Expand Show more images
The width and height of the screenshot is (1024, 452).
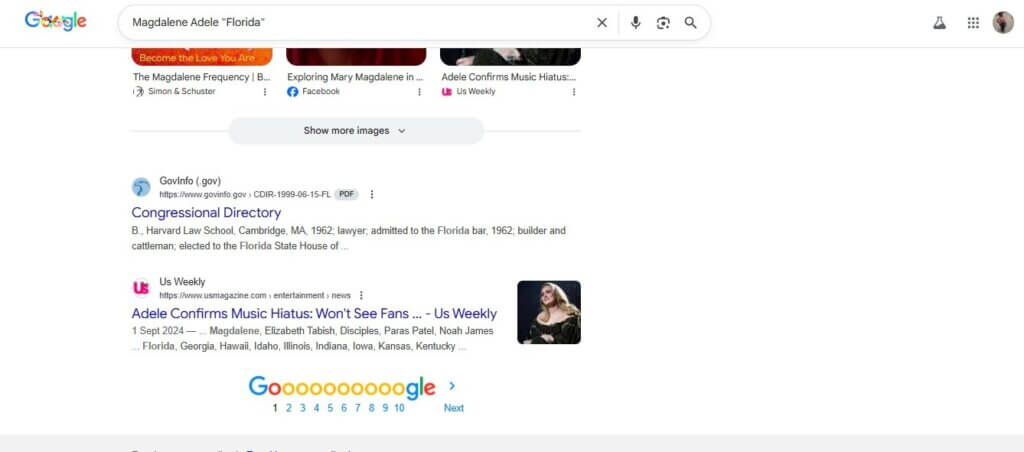(x=355, y=130)
